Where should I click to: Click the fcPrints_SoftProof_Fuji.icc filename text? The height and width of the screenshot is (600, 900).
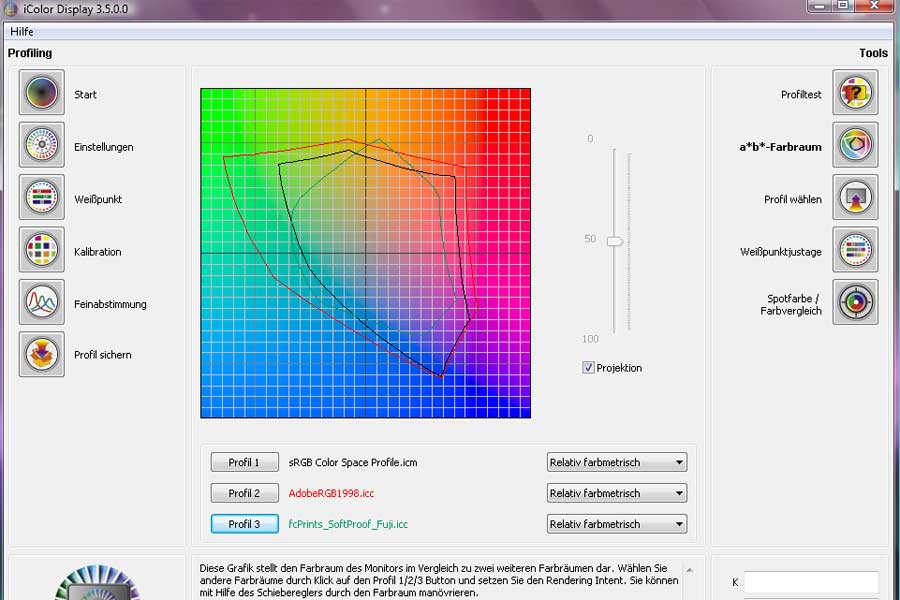348,524
